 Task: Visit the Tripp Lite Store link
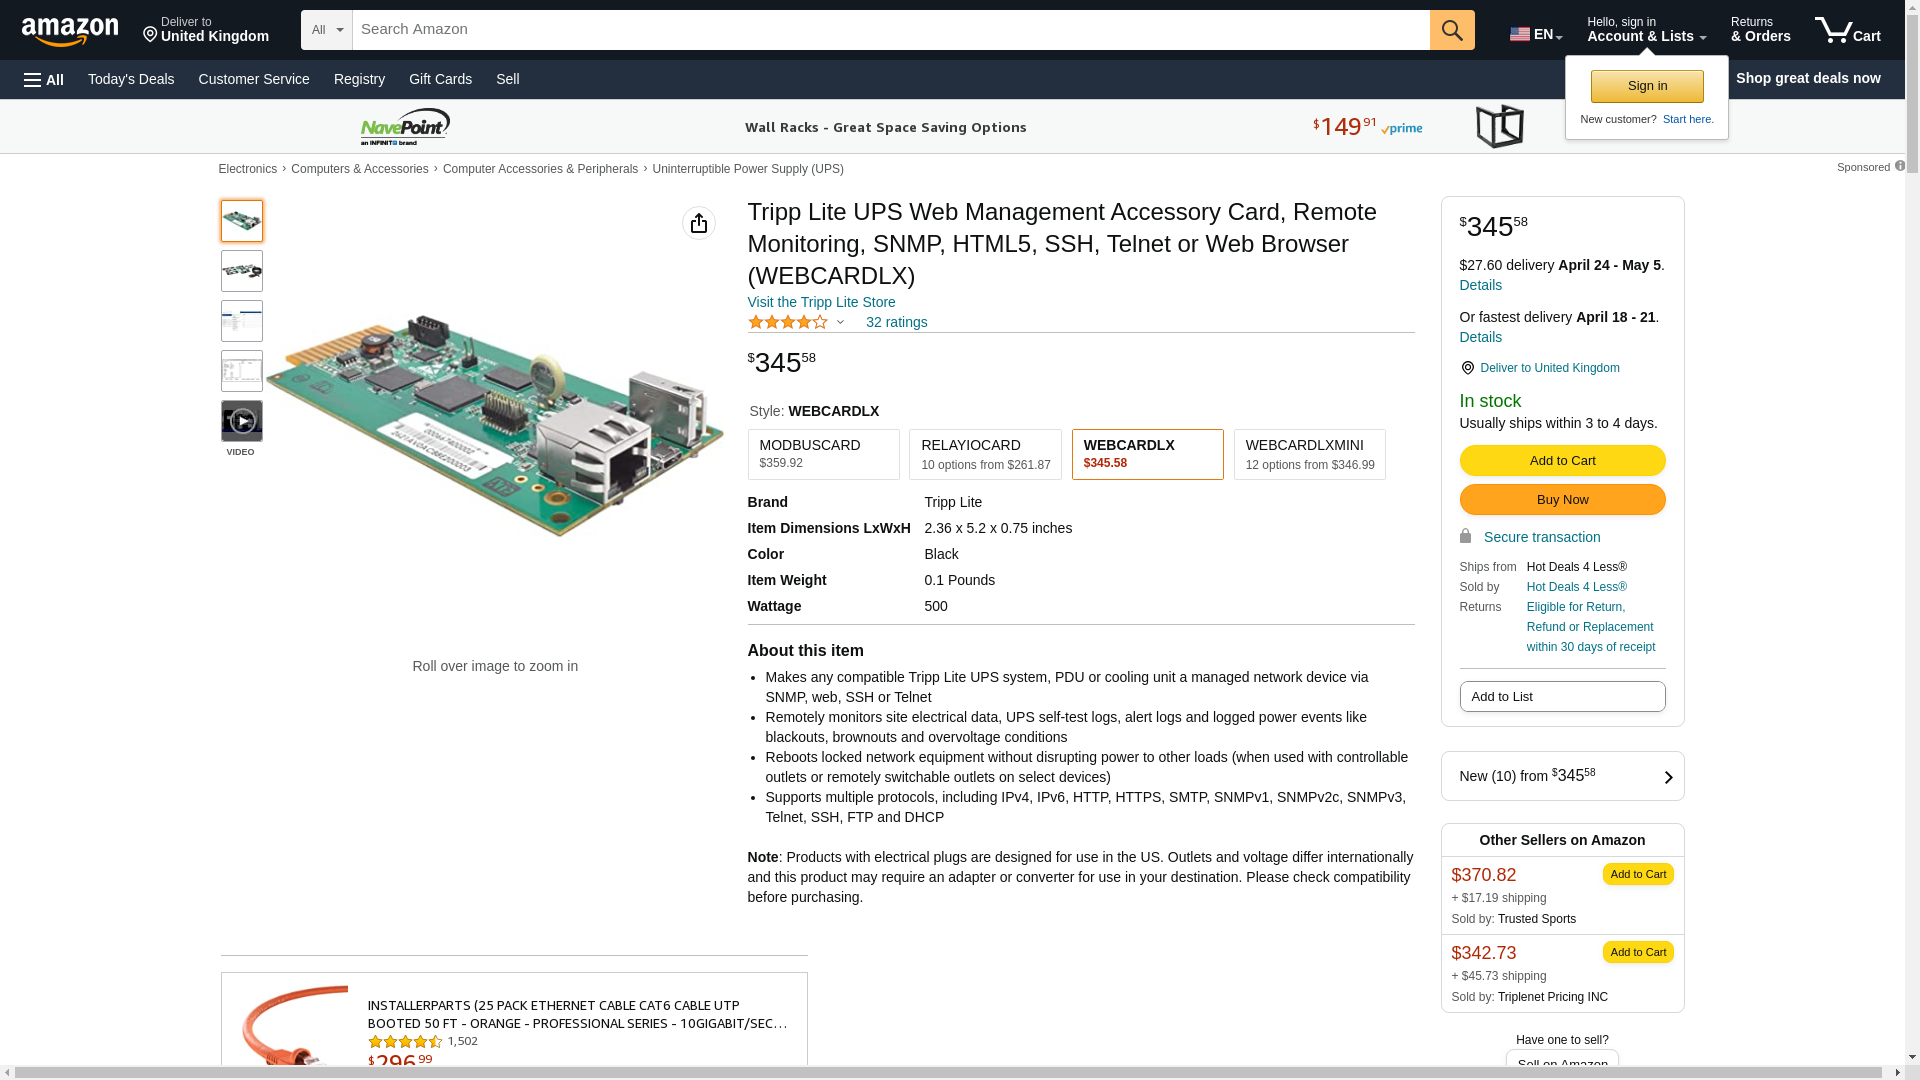click(821, 302)
